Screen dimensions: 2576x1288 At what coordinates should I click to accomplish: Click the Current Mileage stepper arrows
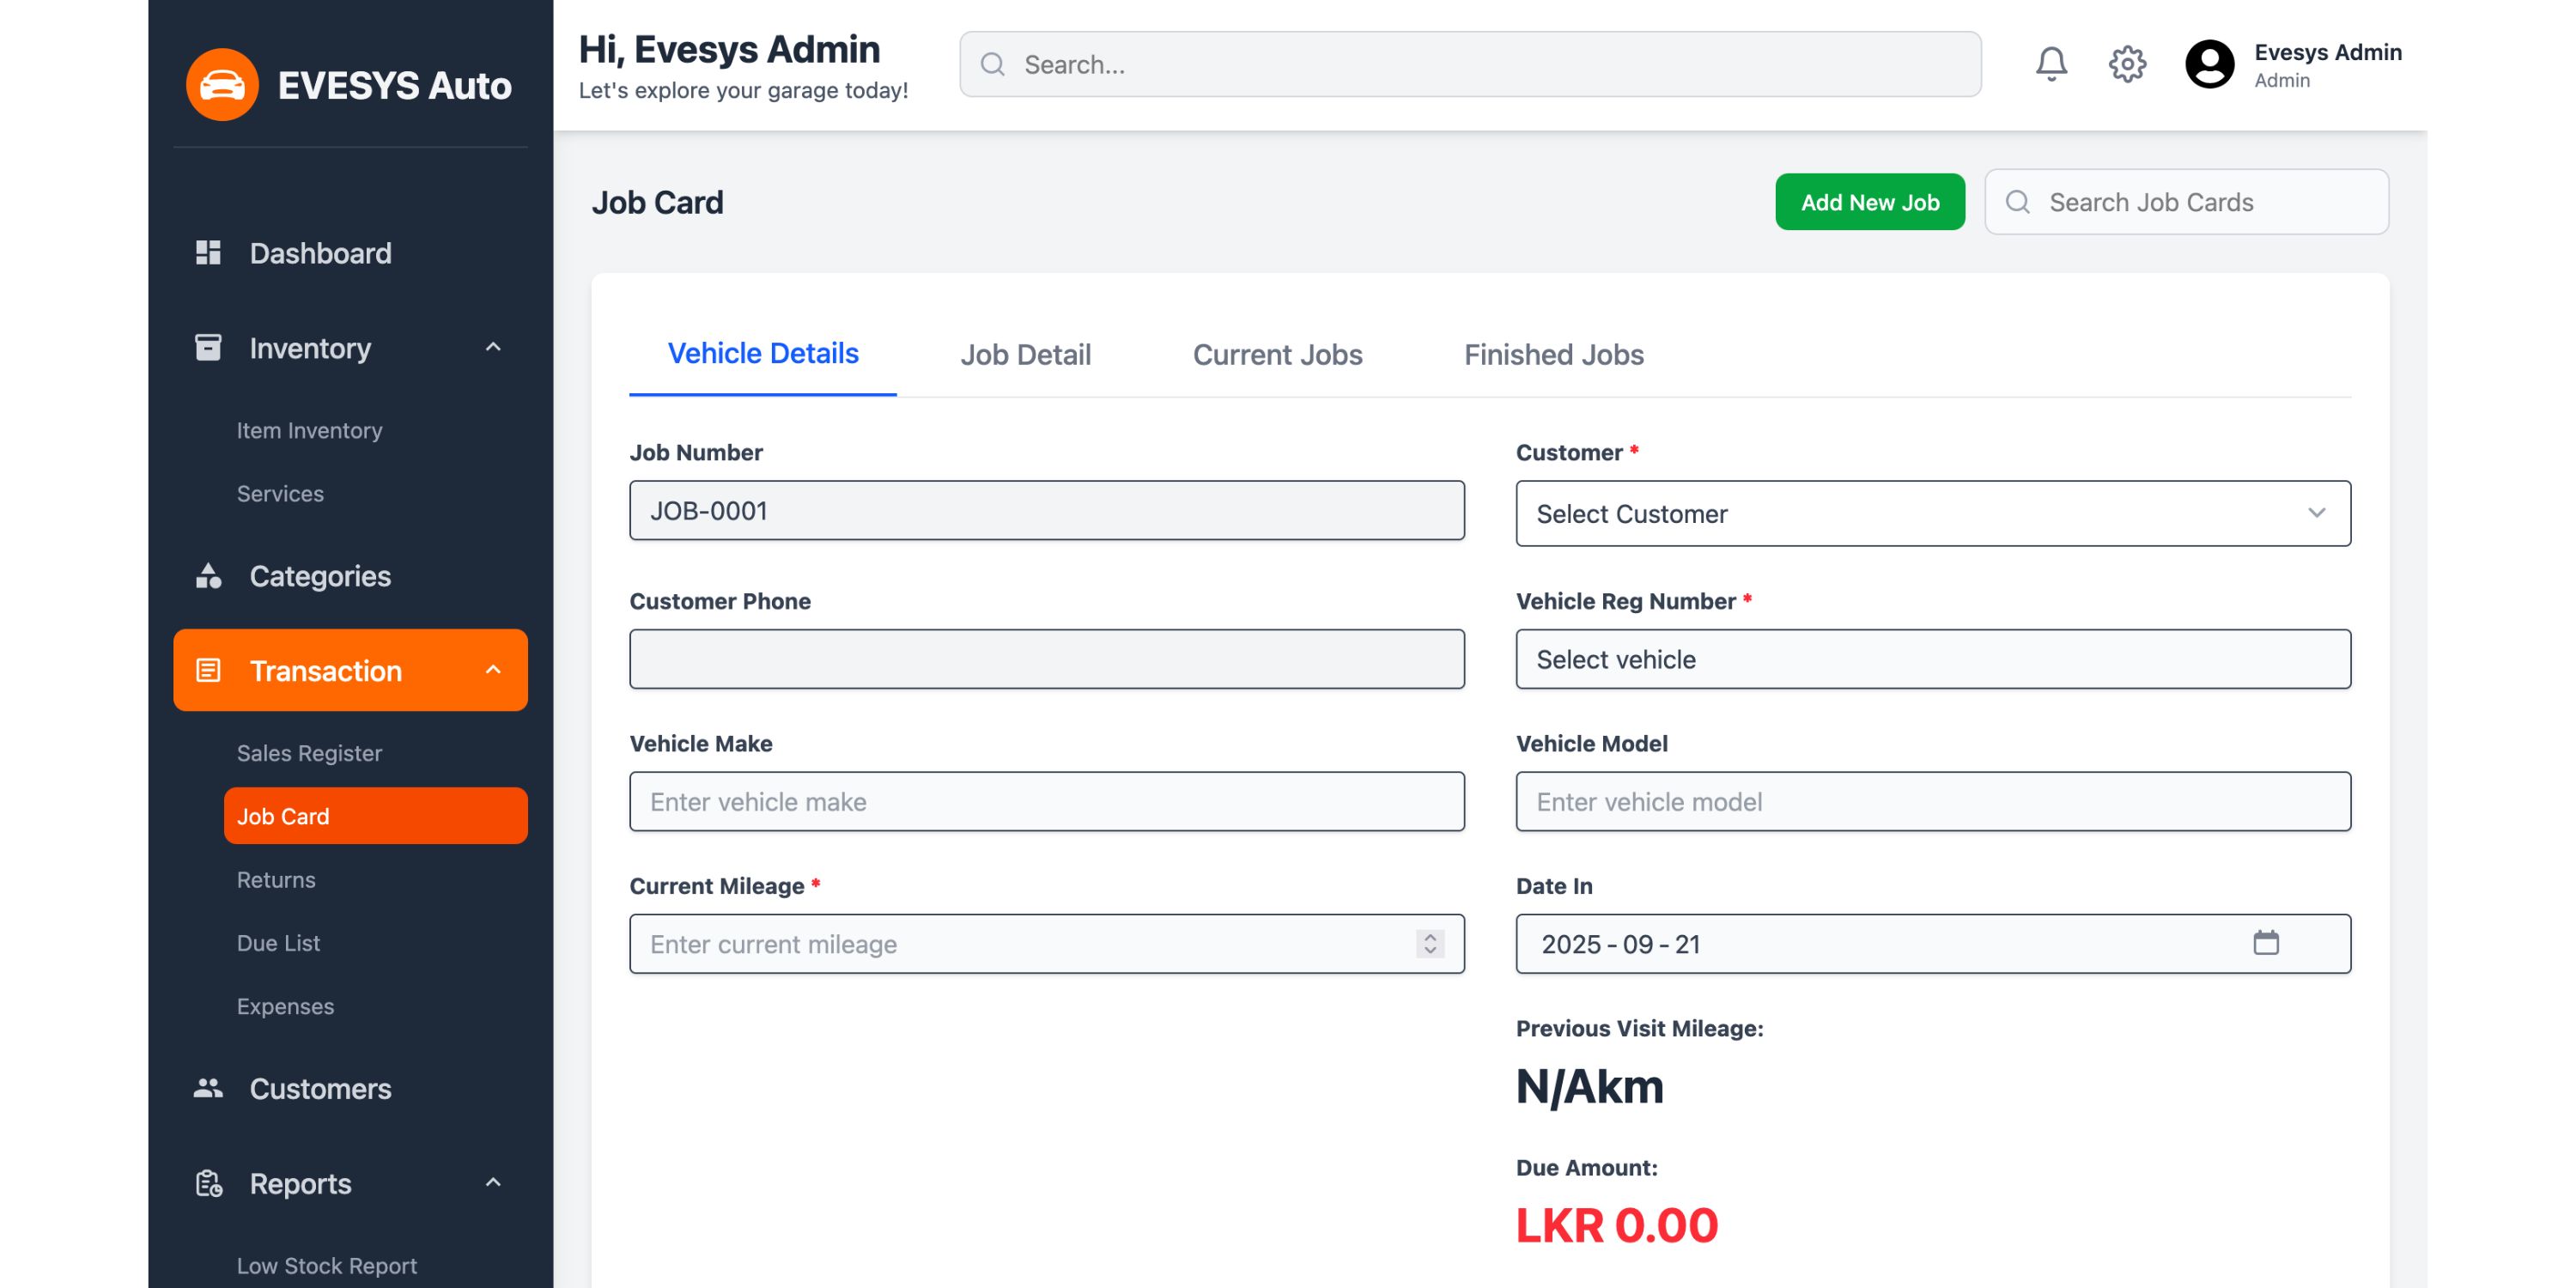click(x=1430, y=944)
